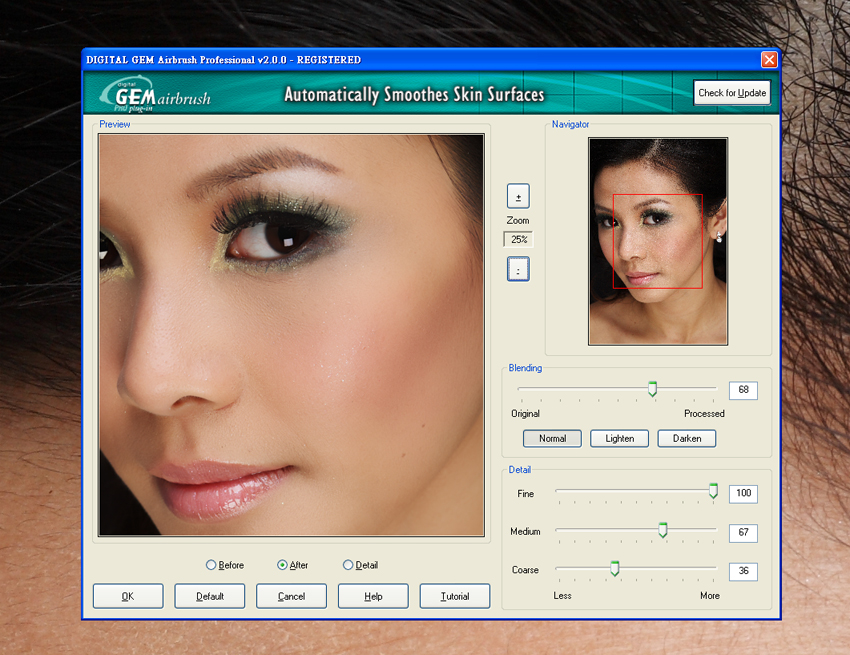Open Help for the plug-in
Screen dimensions: 850x655
click(373, 596)
